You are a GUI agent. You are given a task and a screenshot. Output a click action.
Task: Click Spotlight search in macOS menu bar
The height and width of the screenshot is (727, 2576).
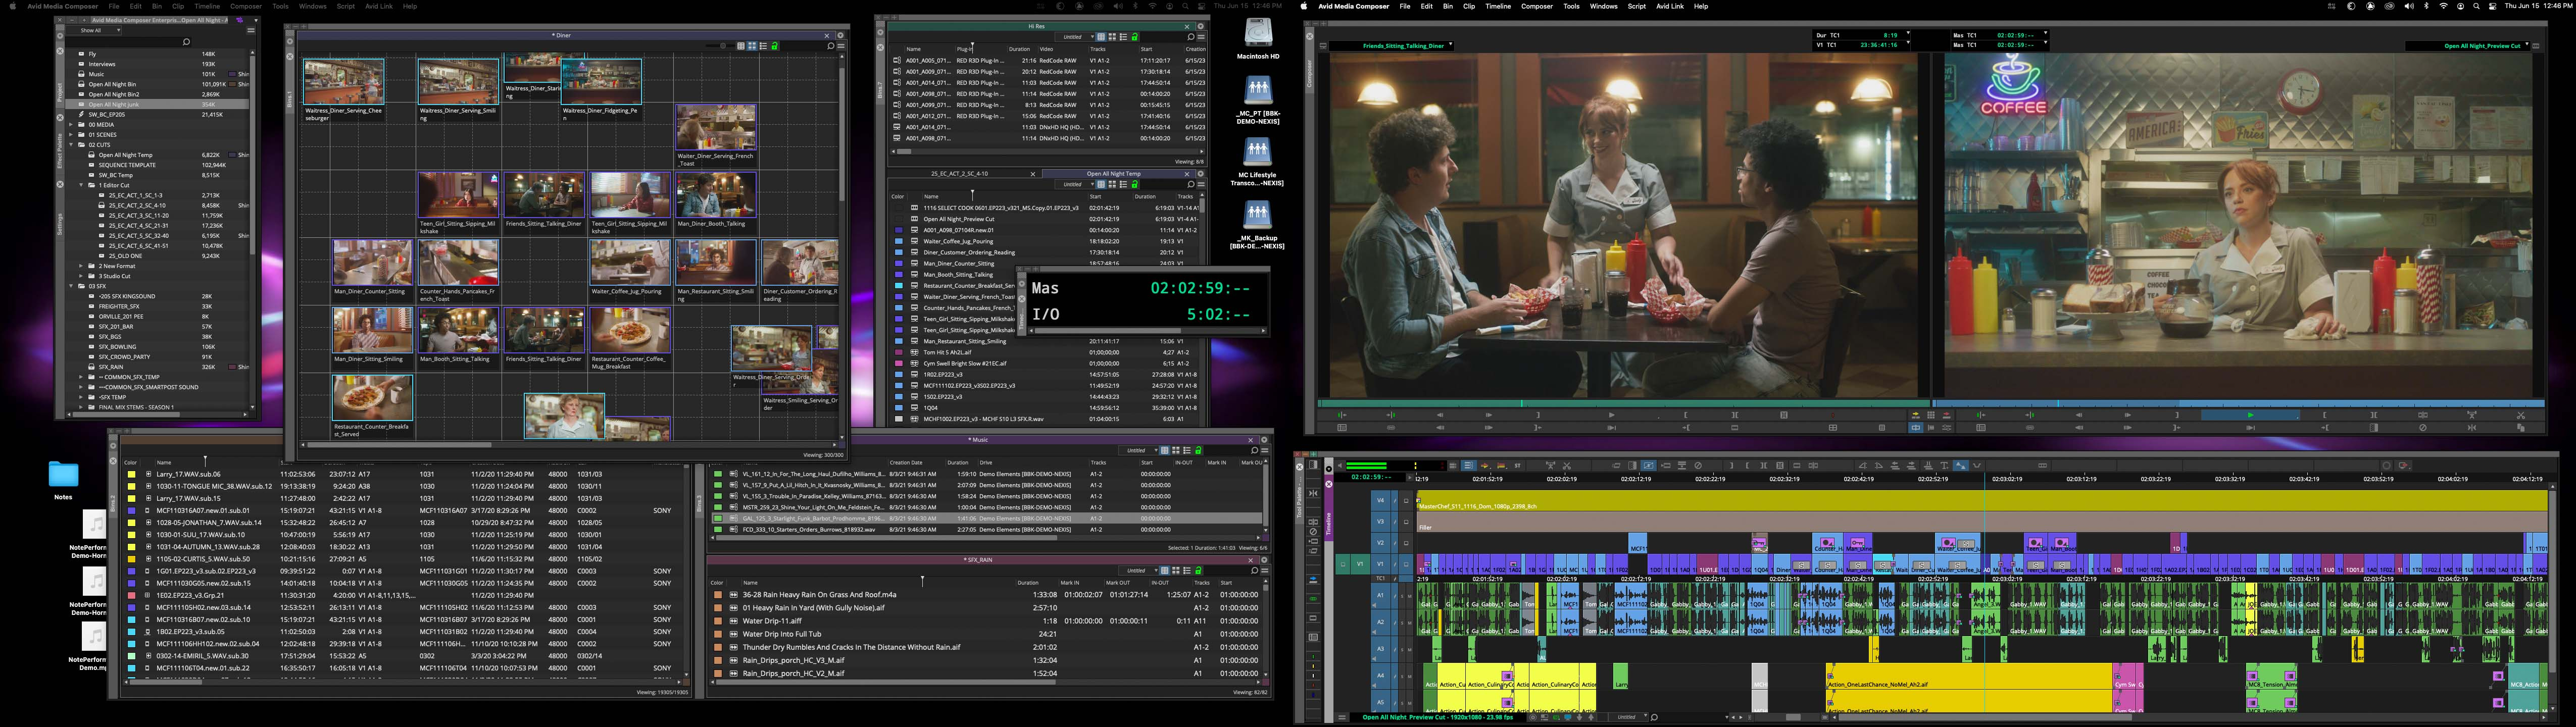(2477, 6)
